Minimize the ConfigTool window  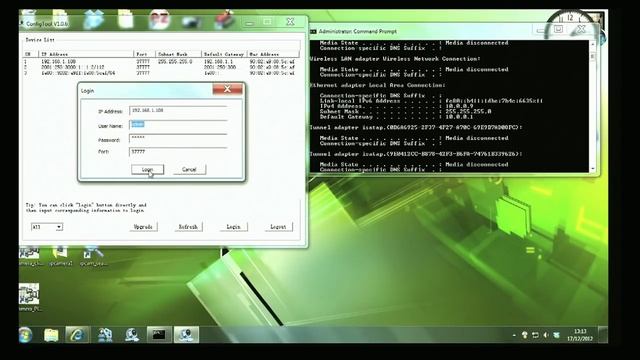pyautogui.click(x=250, y=23)
